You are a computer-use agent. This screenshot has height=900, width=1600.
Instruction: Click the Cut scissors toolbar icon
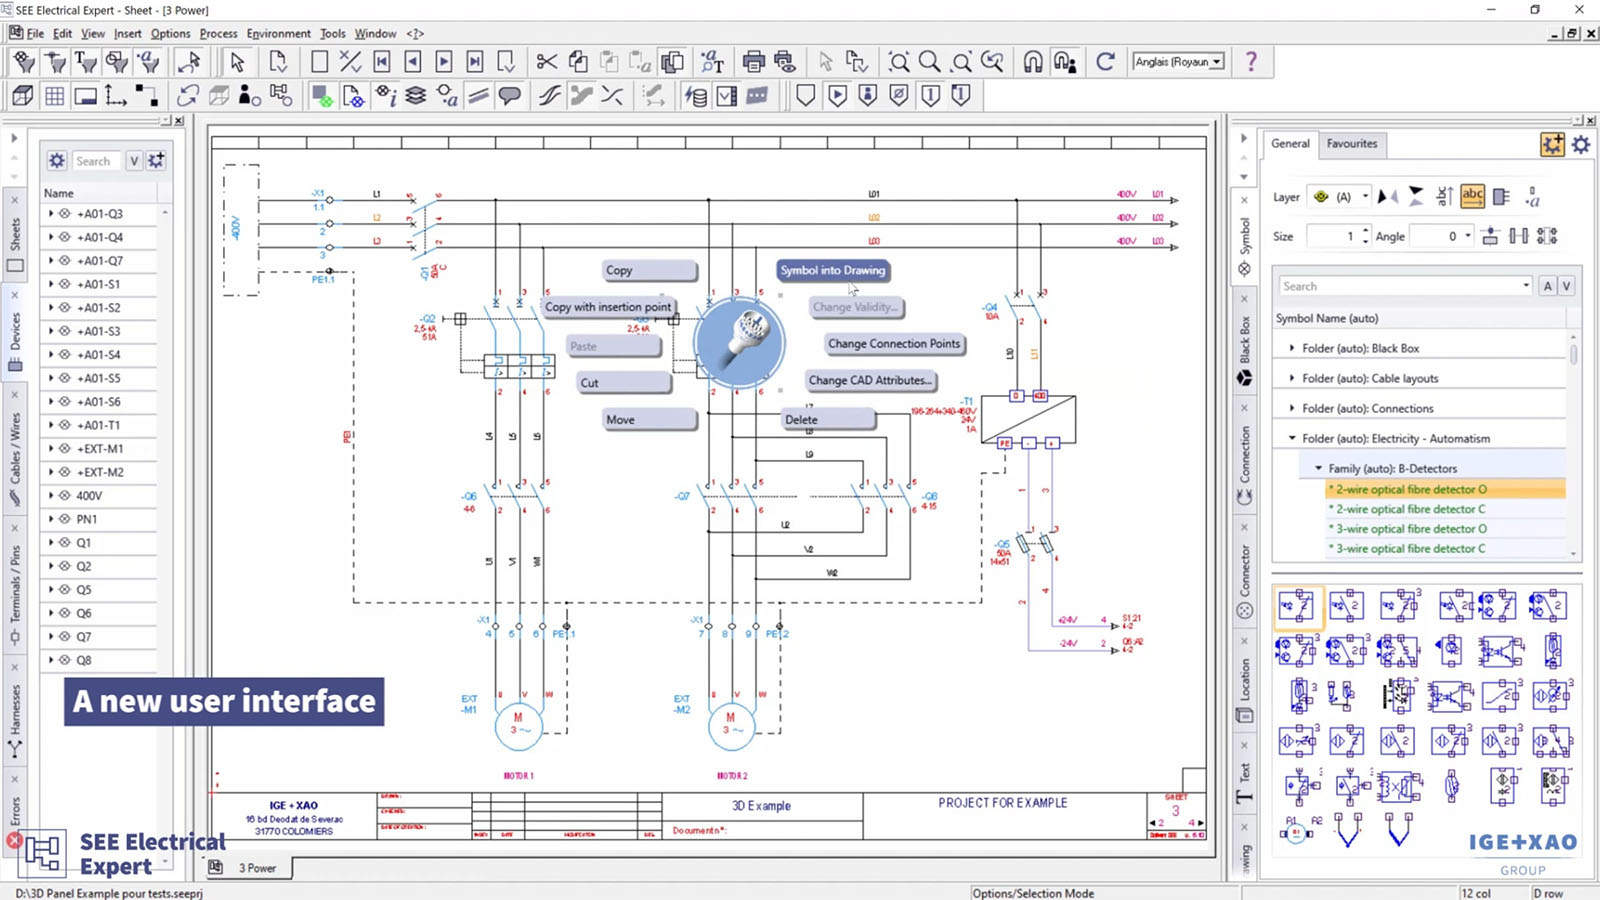pos(546,62)
